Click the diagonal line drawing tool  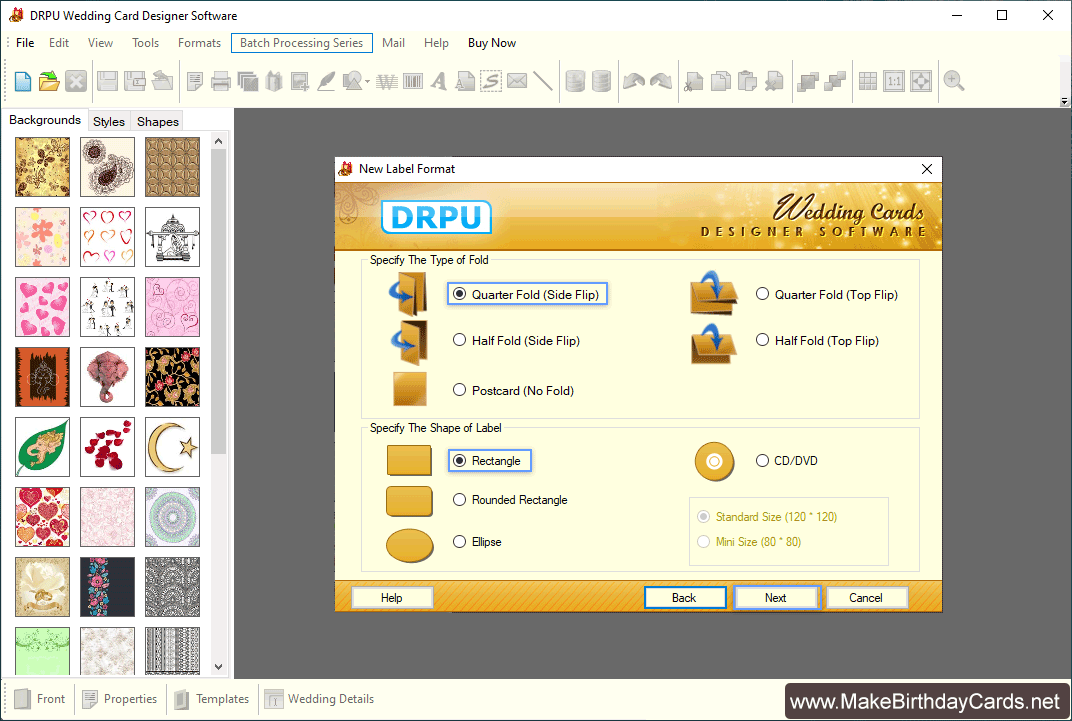tap(543, 81)
